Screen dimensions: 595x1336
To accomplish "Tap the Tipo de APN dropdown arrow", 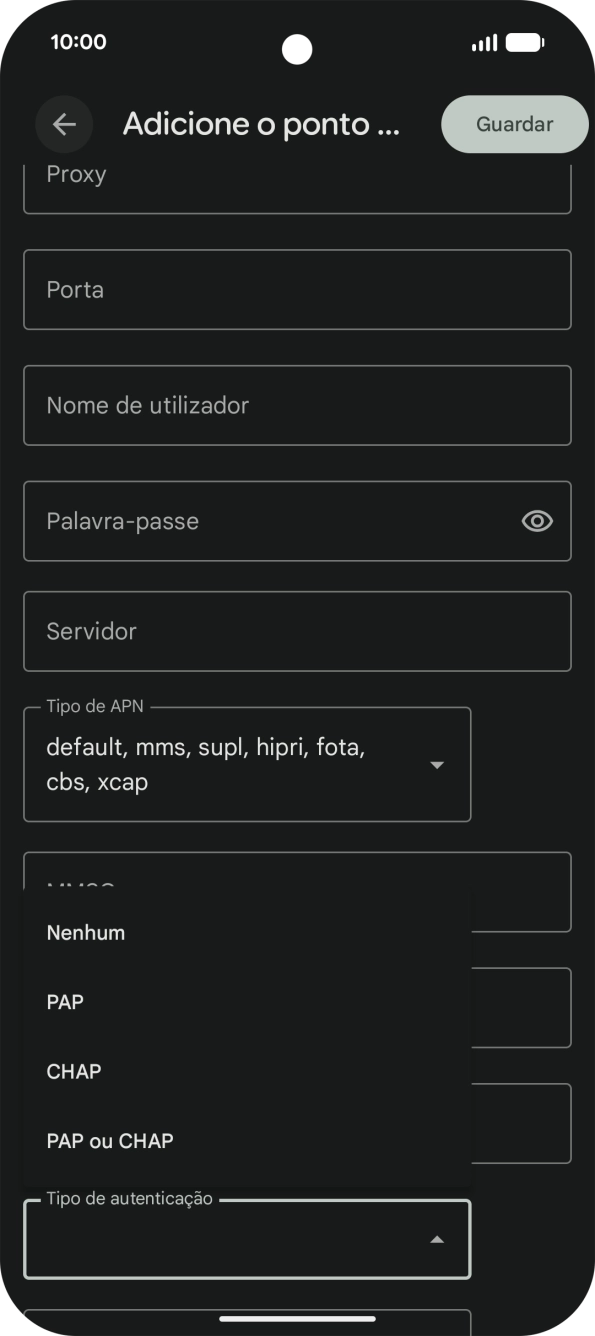I will coord(437,764).
